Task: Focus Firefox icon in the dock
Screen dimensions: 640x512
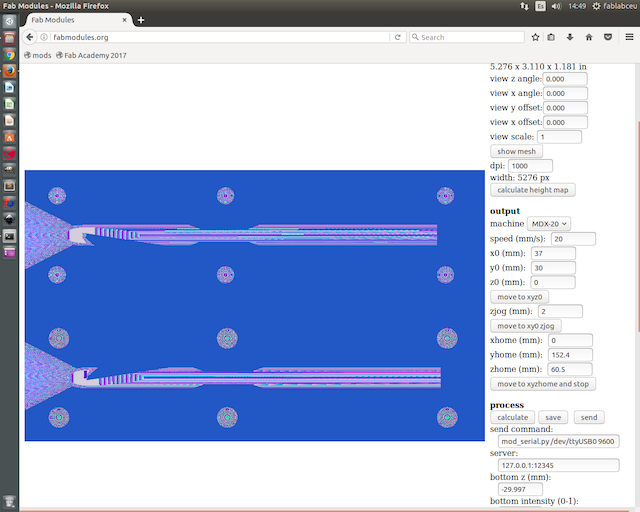Action: click(9, 71)
